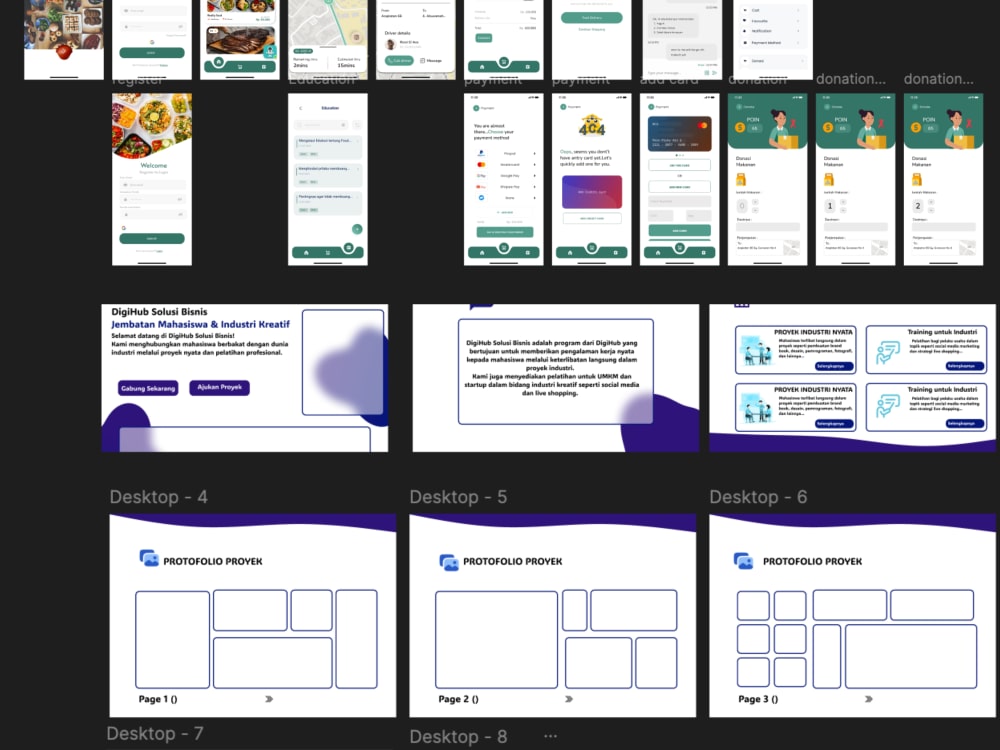Click the filter icon beside the Education search field
The height and width of the screenshot is (750, 1000).
(357, 125)
